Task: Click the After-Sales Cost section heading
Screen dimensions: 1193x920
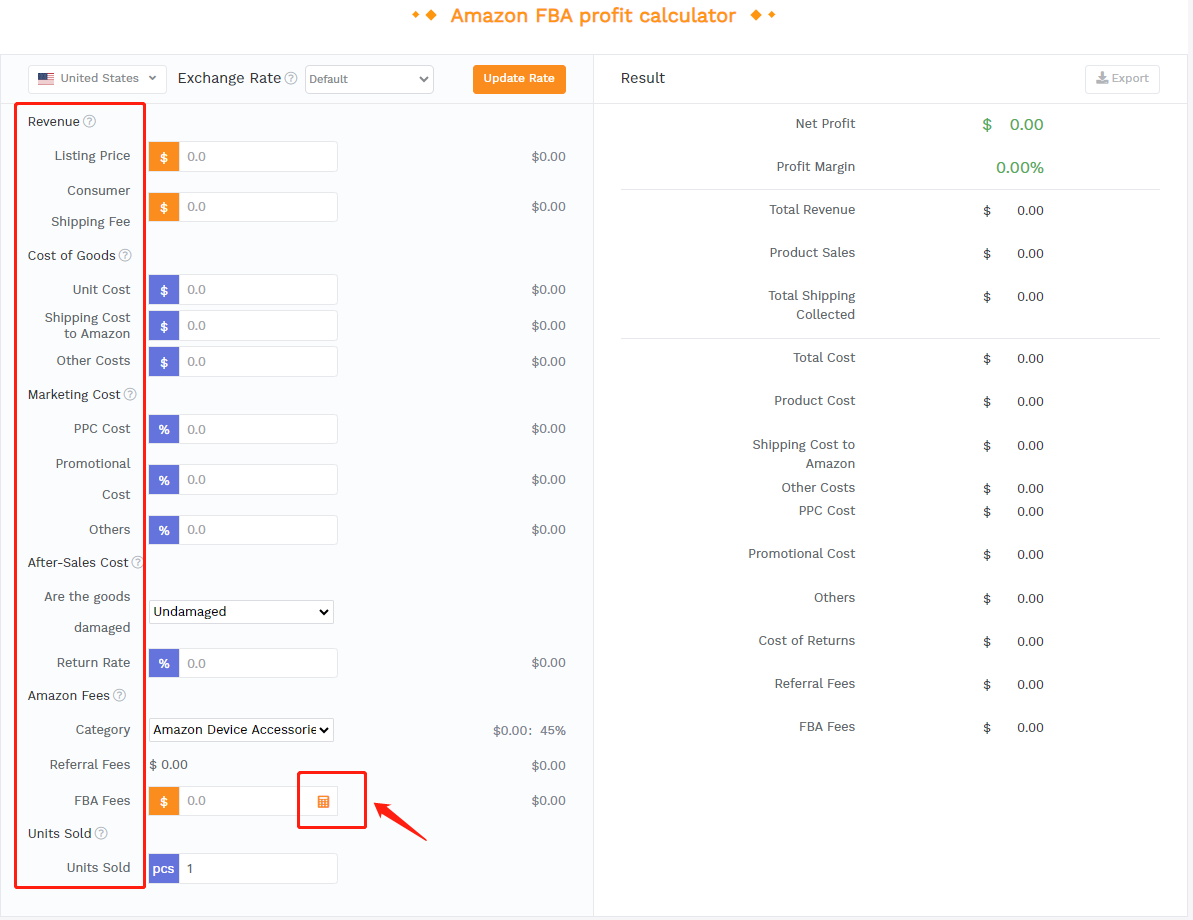Action: 78,562
